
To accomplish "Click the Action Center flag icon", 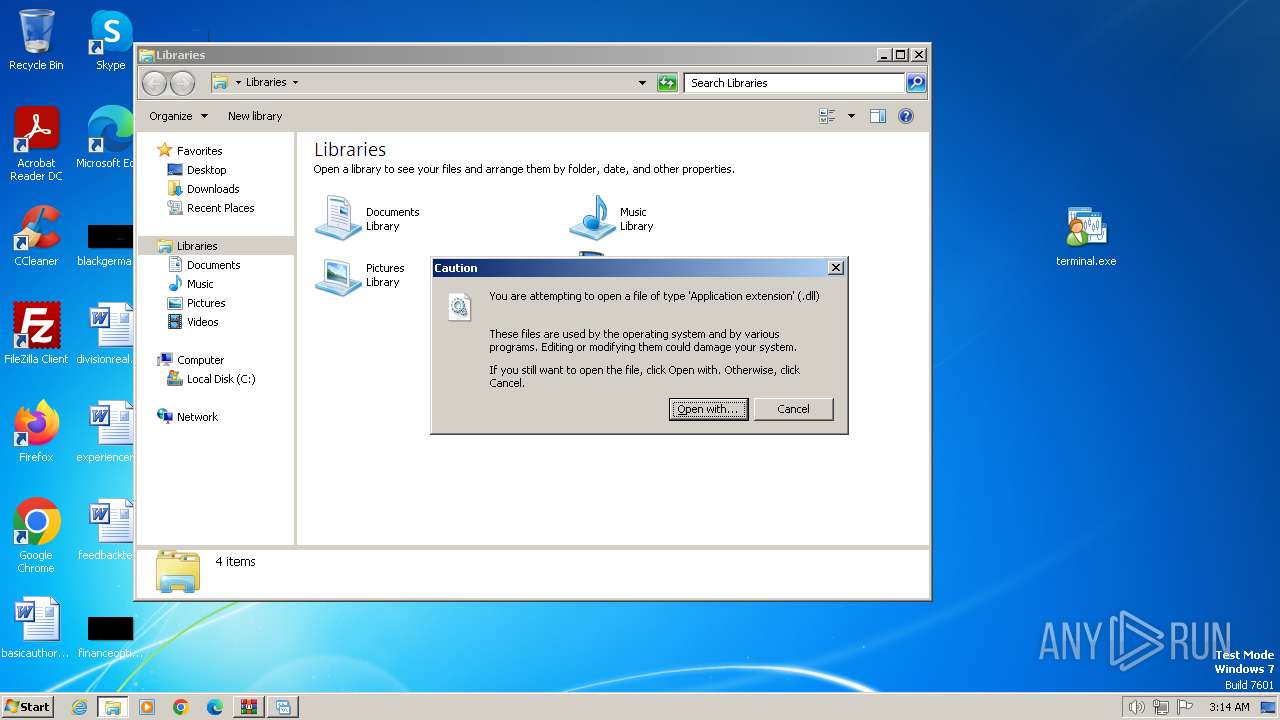I will tap(1185, 707).
